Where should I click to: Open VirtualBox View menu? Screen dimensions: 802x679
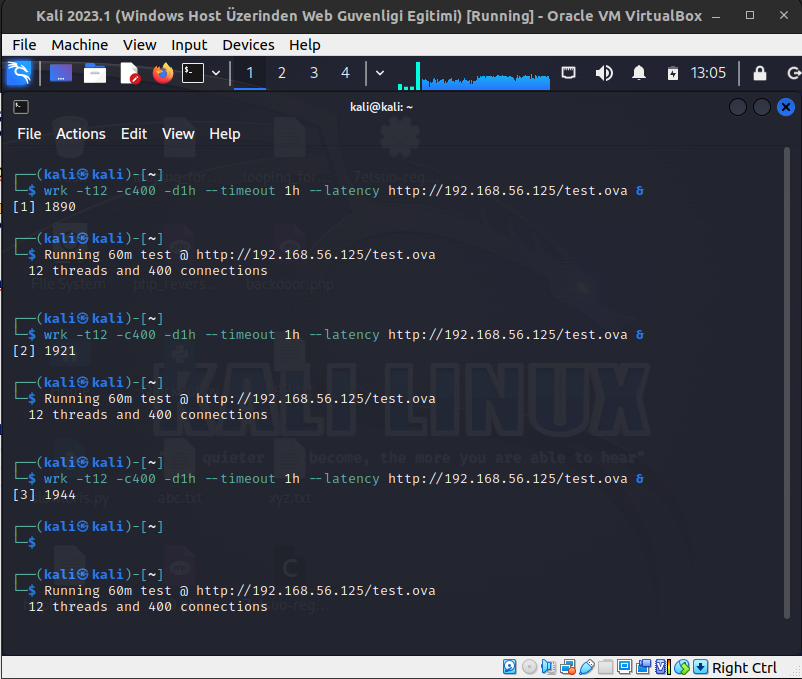click(140, 45)
